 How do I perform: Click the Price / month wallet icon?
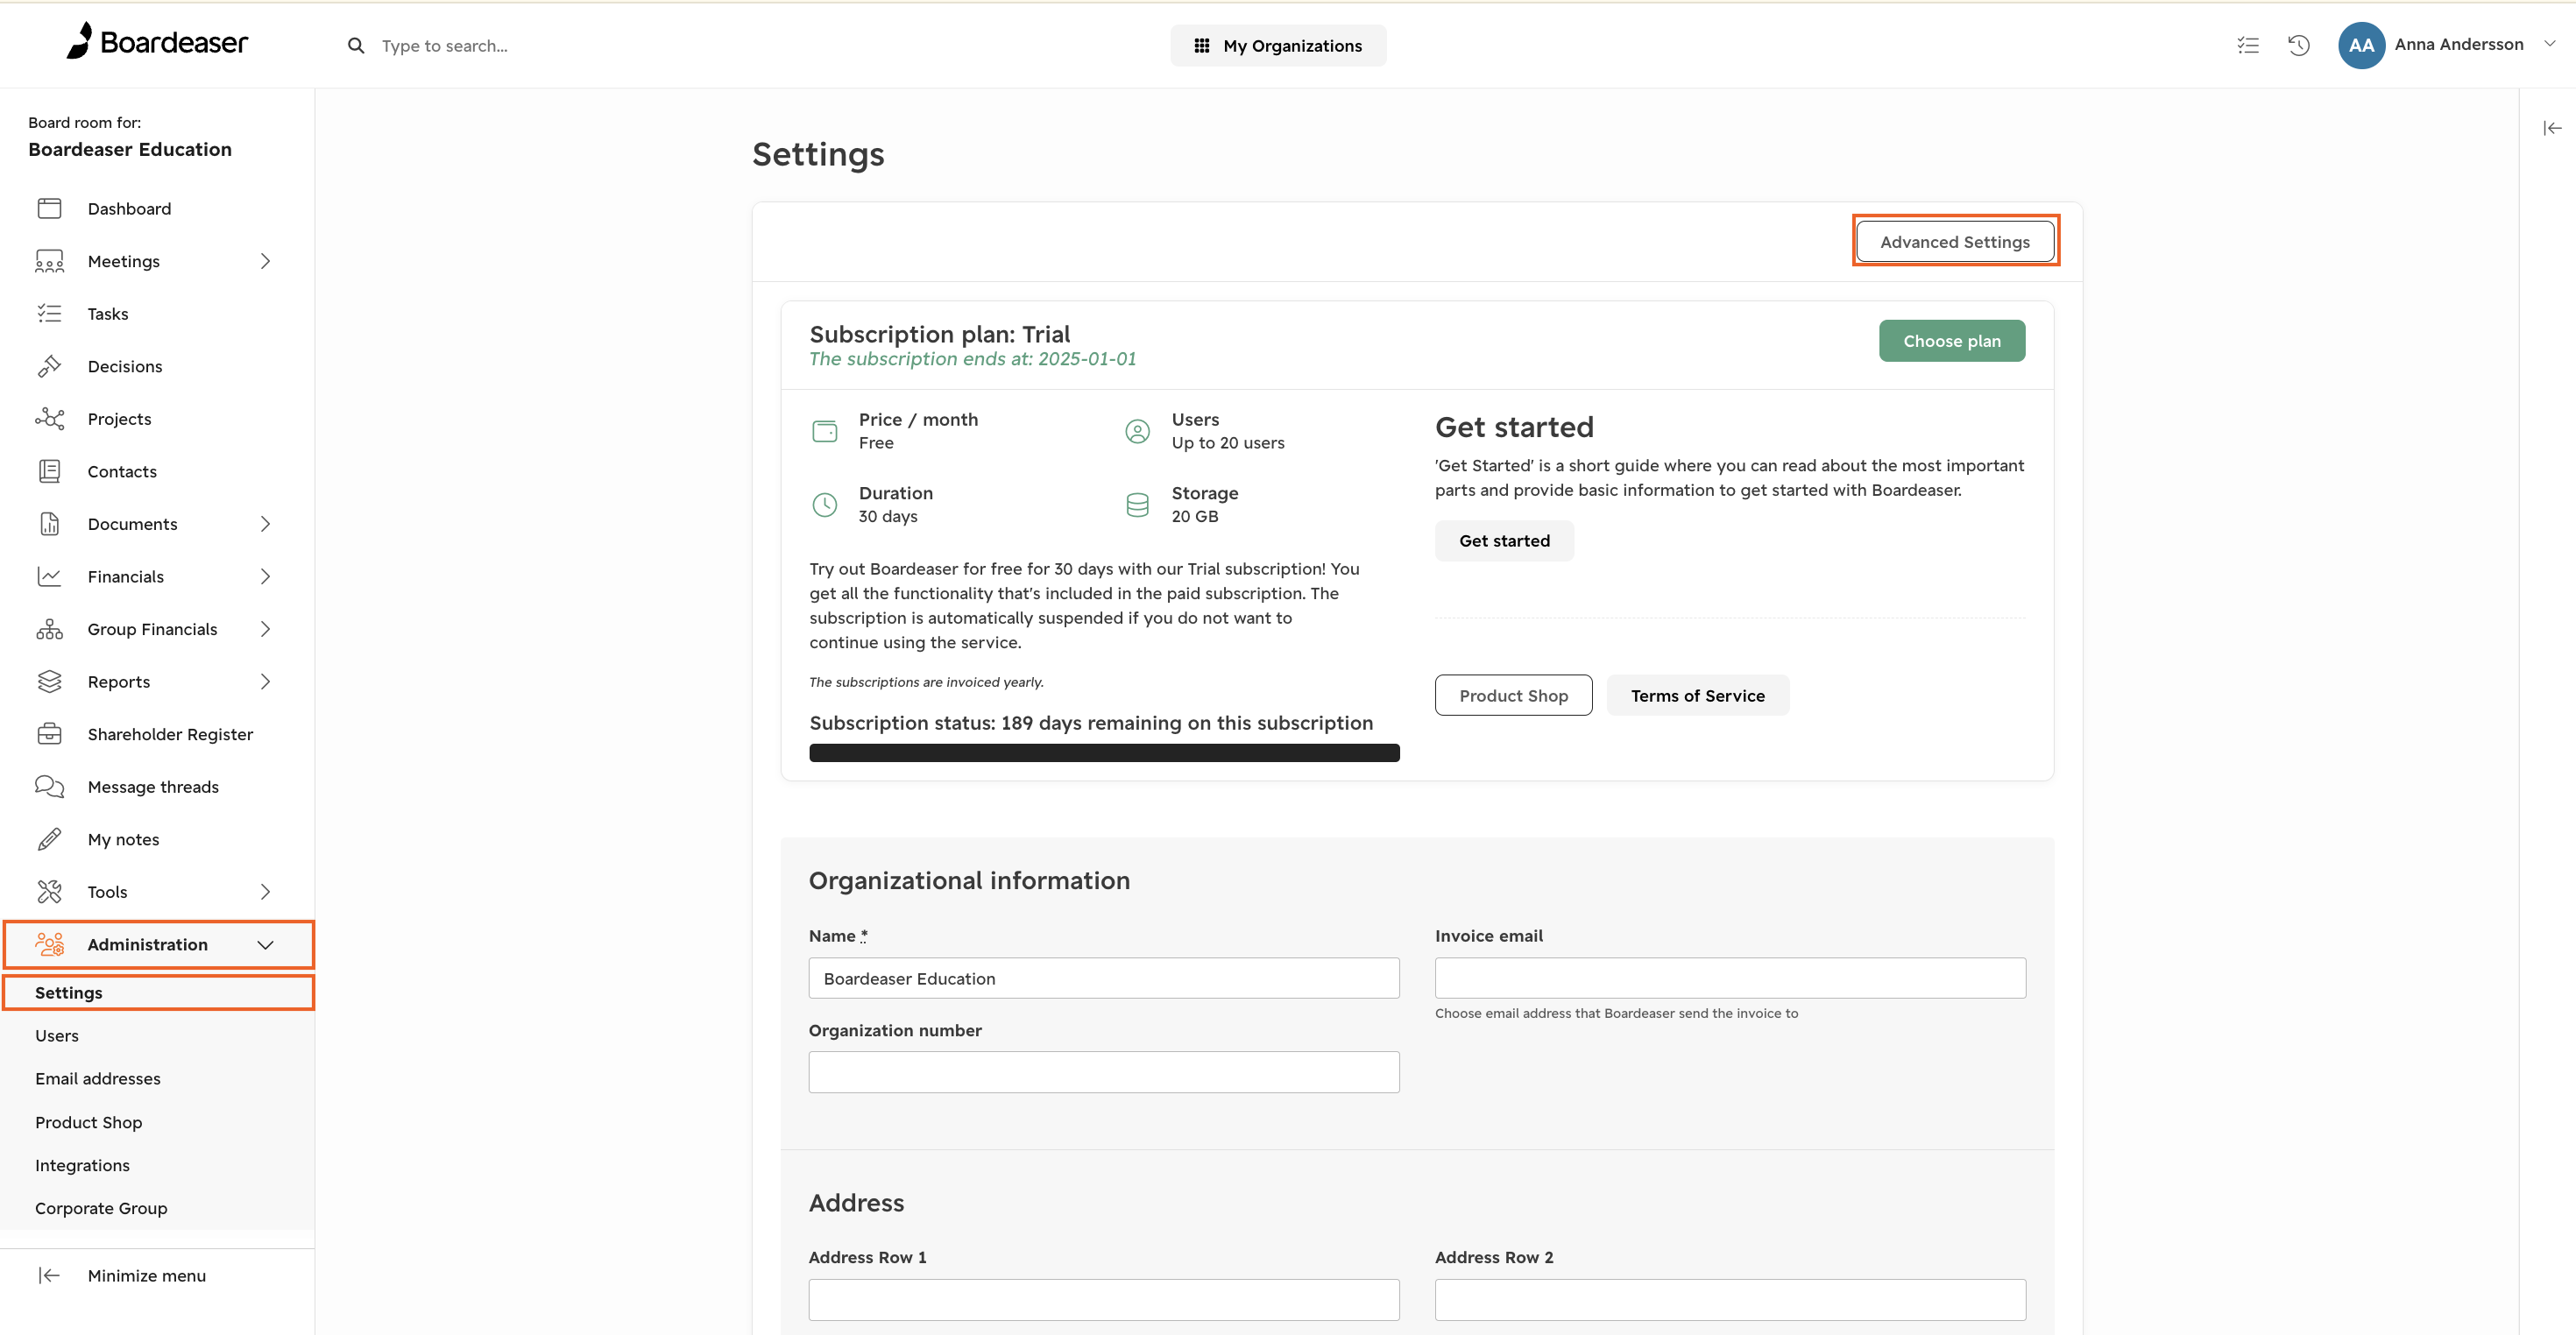[x=824, y=431]
